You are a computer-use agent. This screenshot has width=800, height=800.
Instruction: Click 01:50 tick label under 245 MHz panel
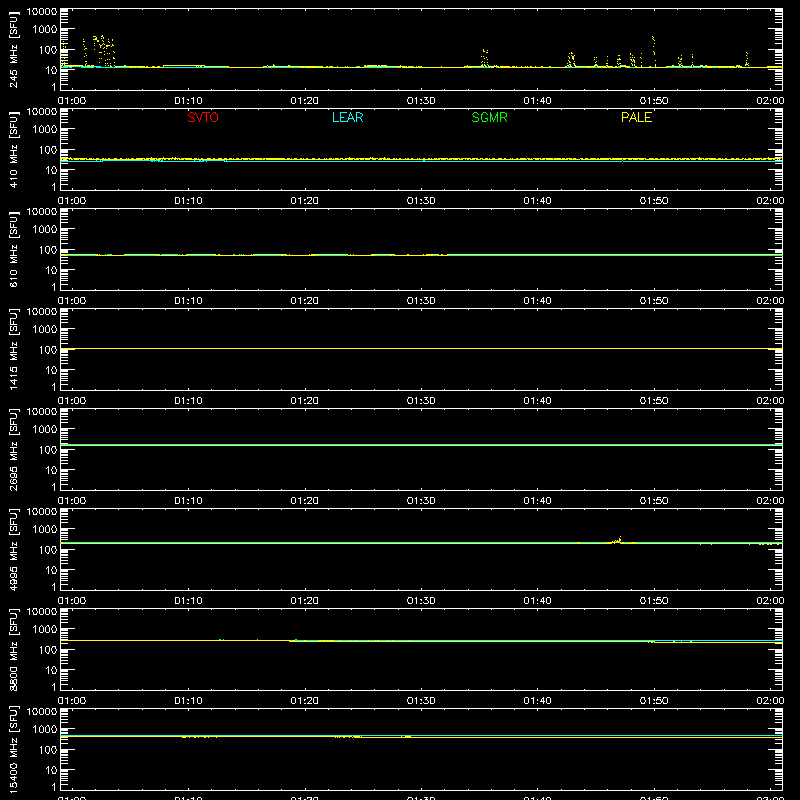(654, 101)
